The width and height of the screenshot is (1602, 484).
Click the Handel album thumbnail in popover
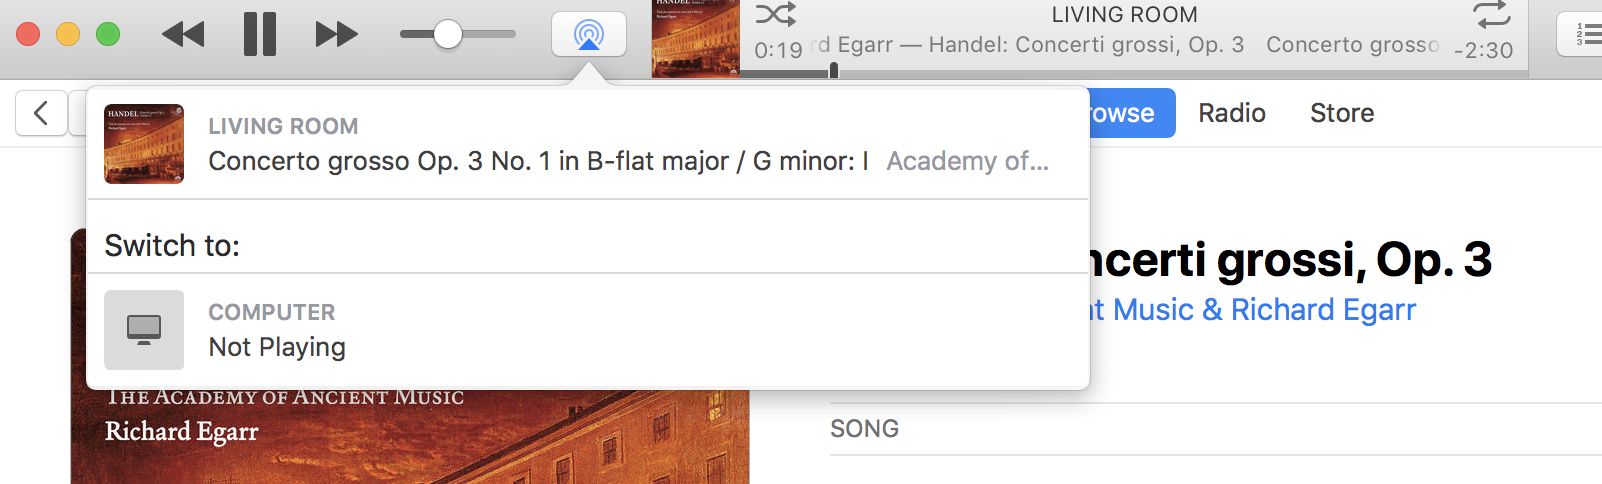[144, 144]
